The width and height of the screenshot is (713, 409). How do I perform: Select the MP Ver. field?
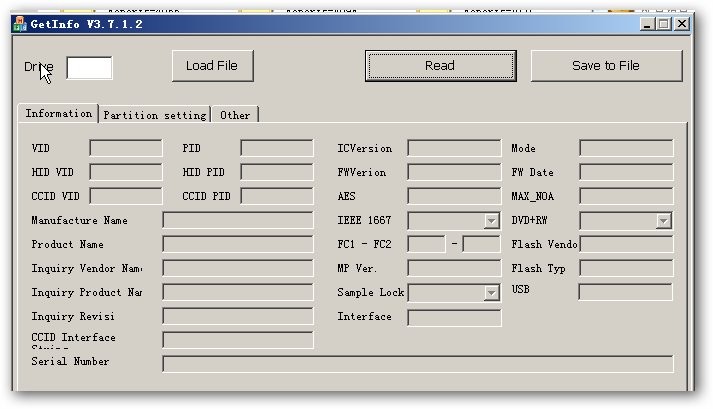point(454,268)
